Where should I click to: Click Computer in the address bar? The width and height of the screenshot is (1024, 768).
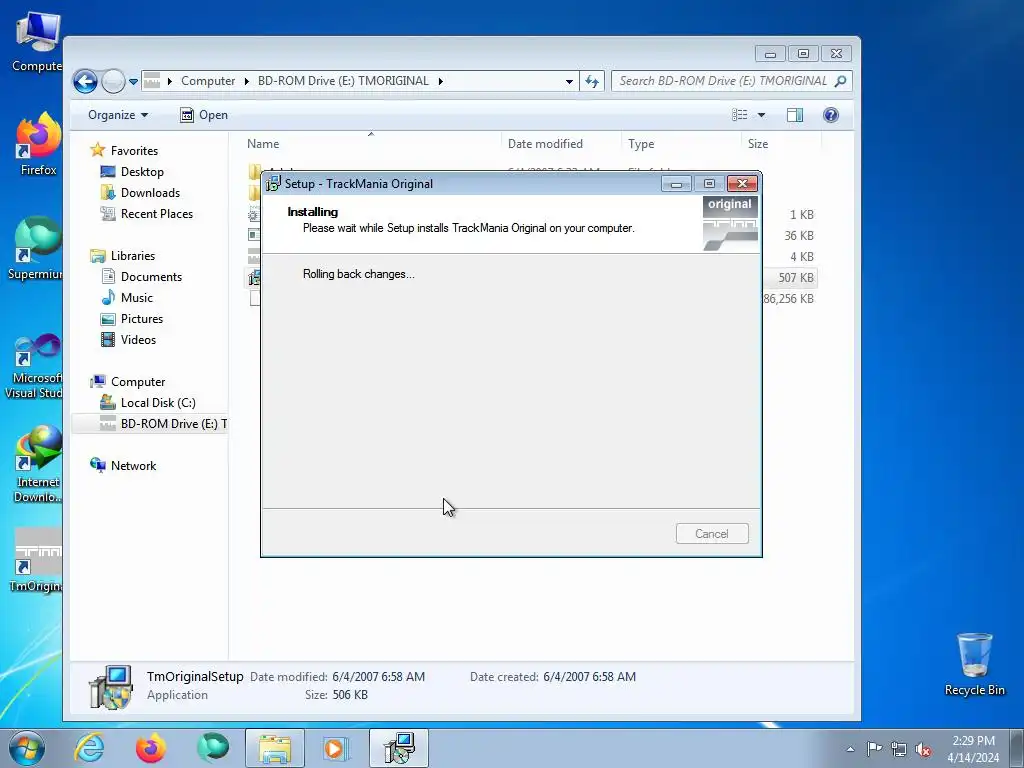coord(208,81)
